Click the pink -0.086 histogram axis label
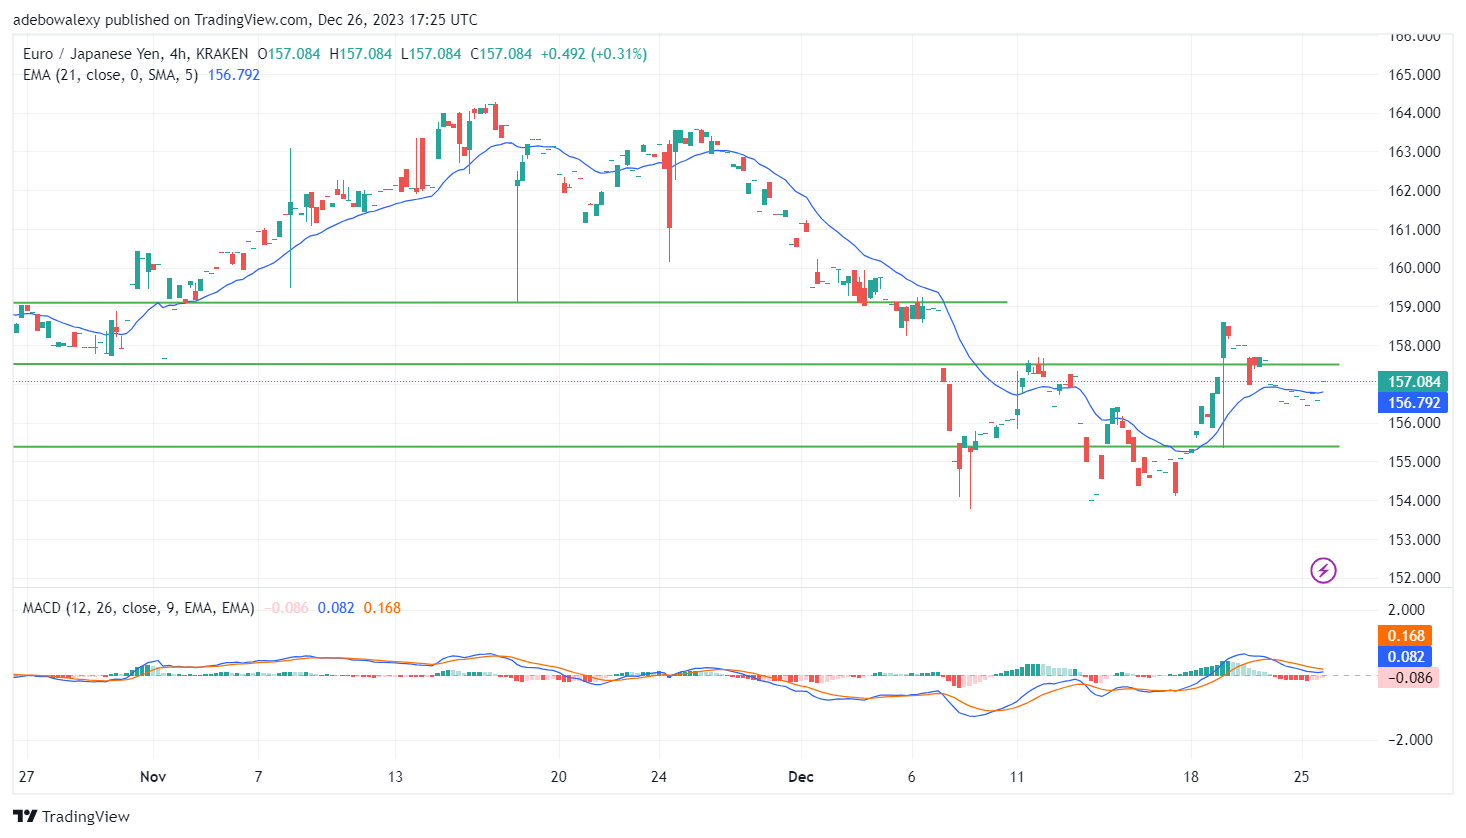 coord(1408,678)
